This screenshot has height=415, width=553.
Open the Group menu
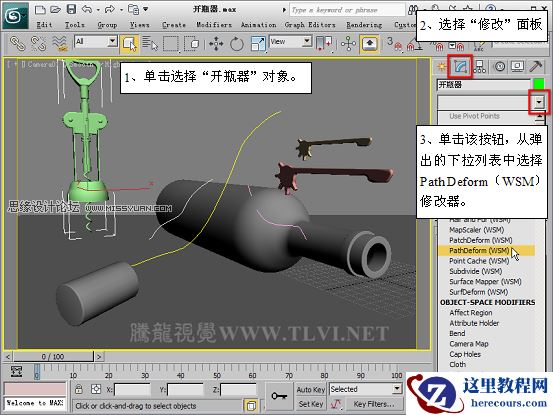[x=107, y=25]
